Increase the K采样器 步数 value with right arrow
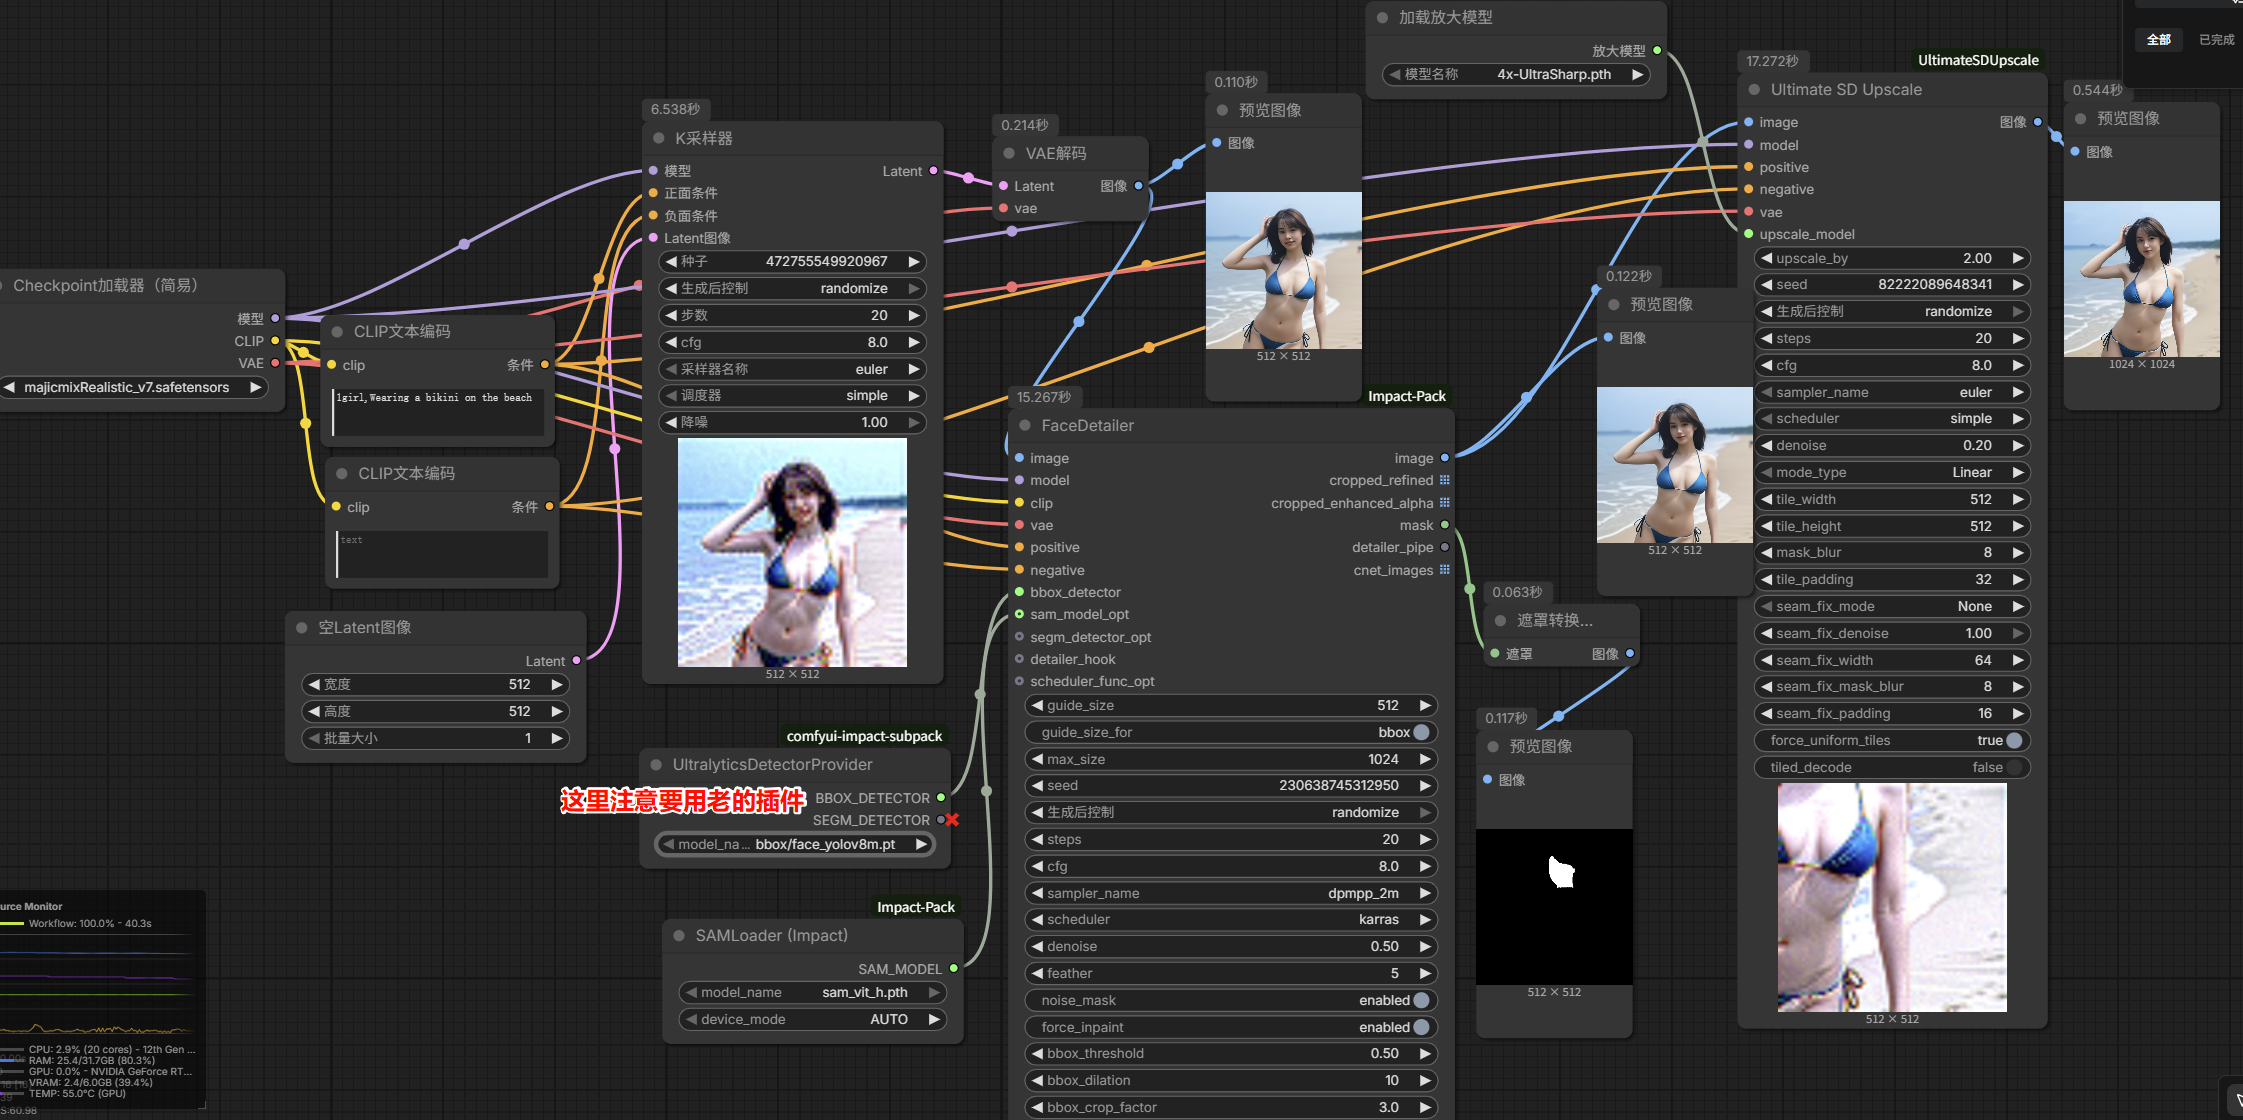2243x1120 pixels. (913, 315)
